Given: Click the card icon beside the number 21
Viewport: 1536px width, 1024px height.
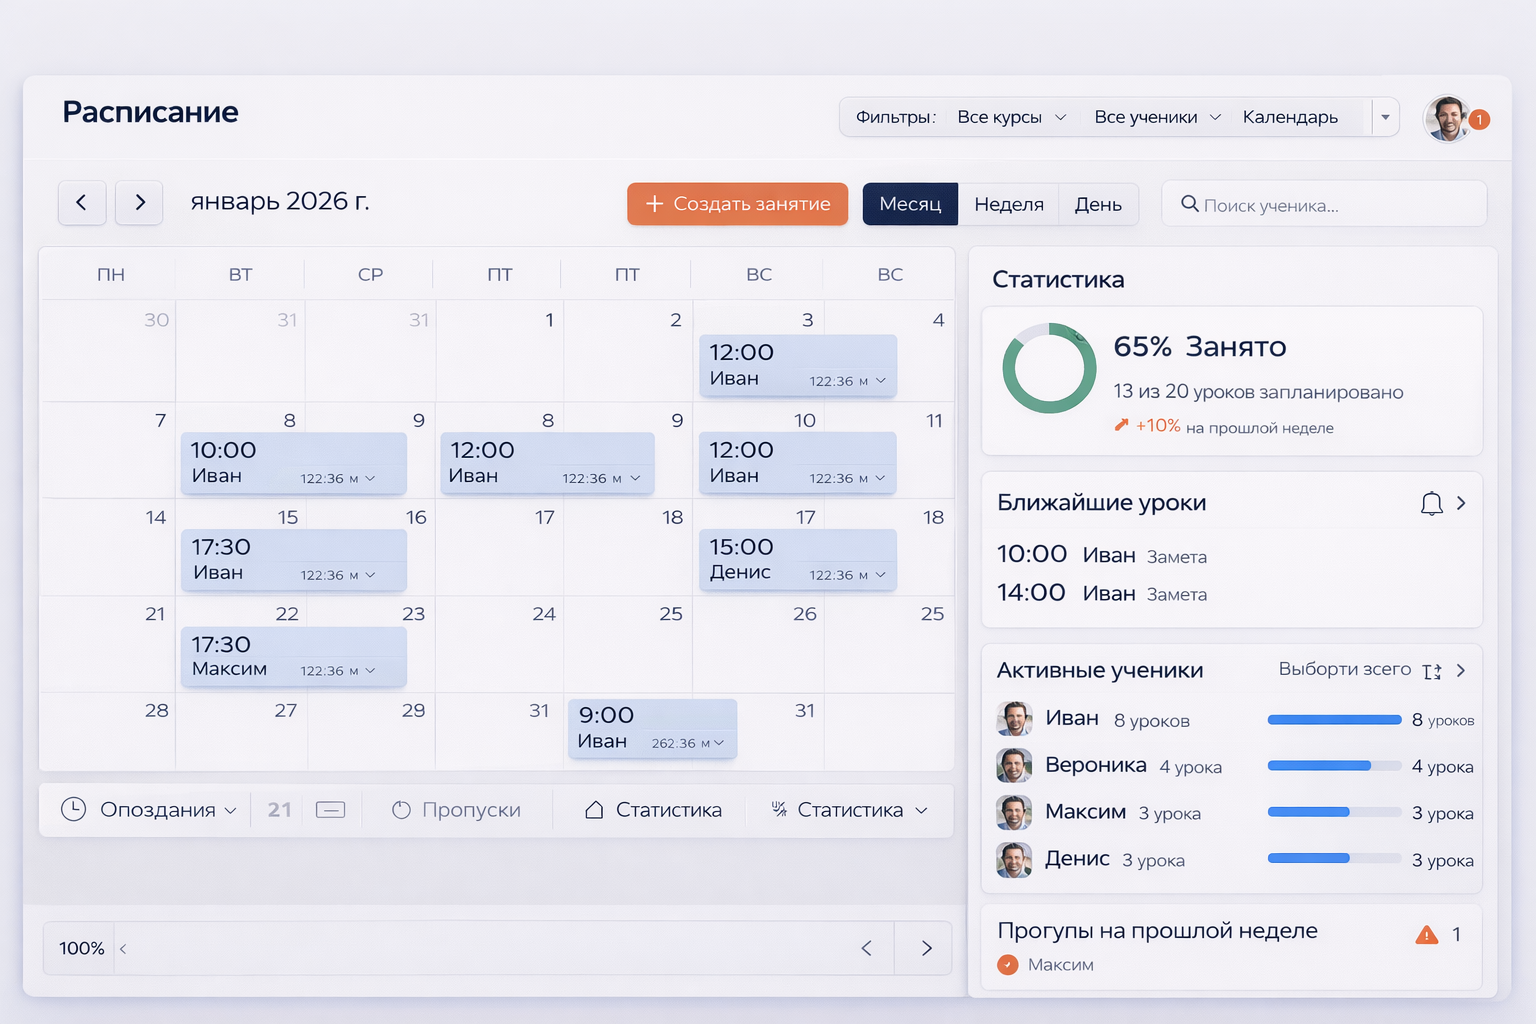Looking at the screenshot, I should pos(330,809).
